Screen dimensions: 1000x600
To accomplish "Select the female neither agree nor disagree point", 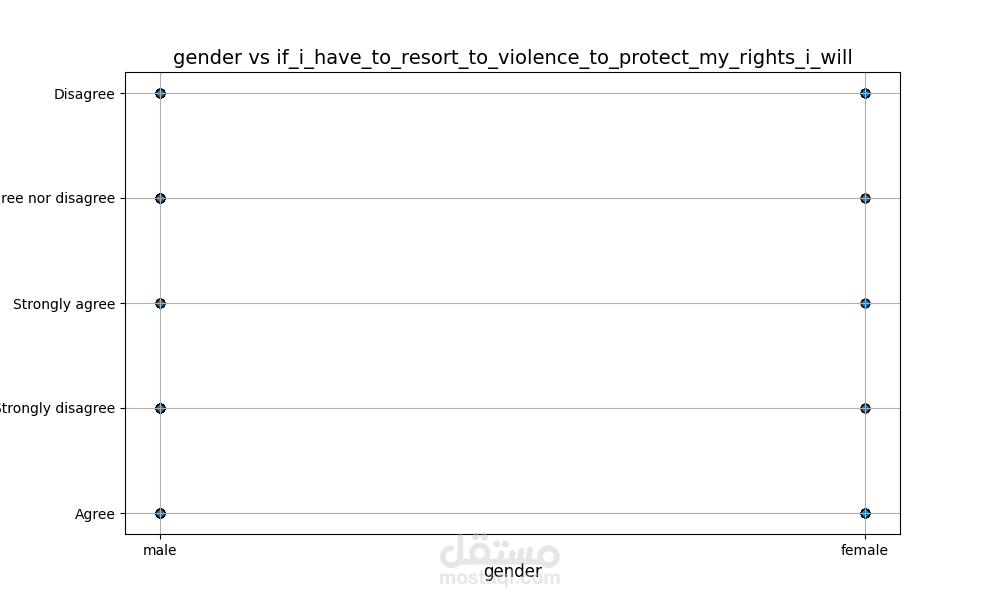I will pyautogui.click(x=865, y=198).
